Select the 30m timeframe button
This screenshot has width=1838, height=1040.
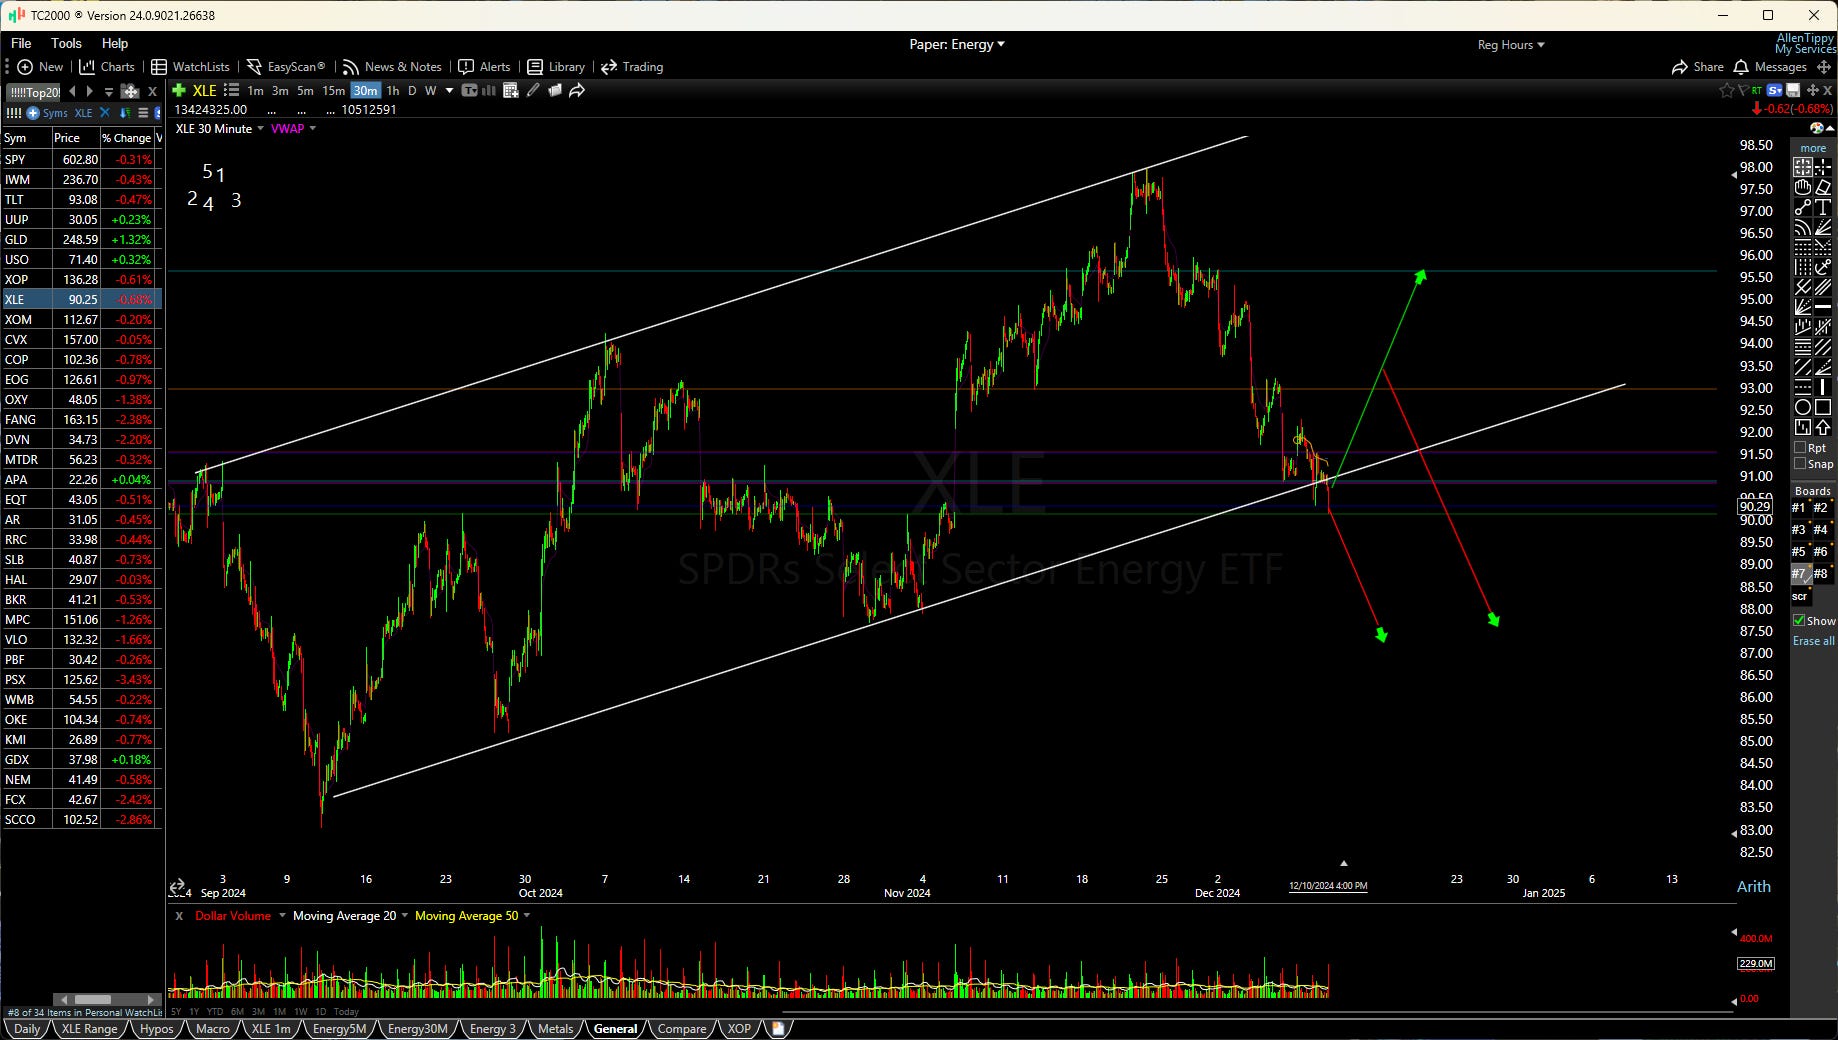click(x=365, y=90)
